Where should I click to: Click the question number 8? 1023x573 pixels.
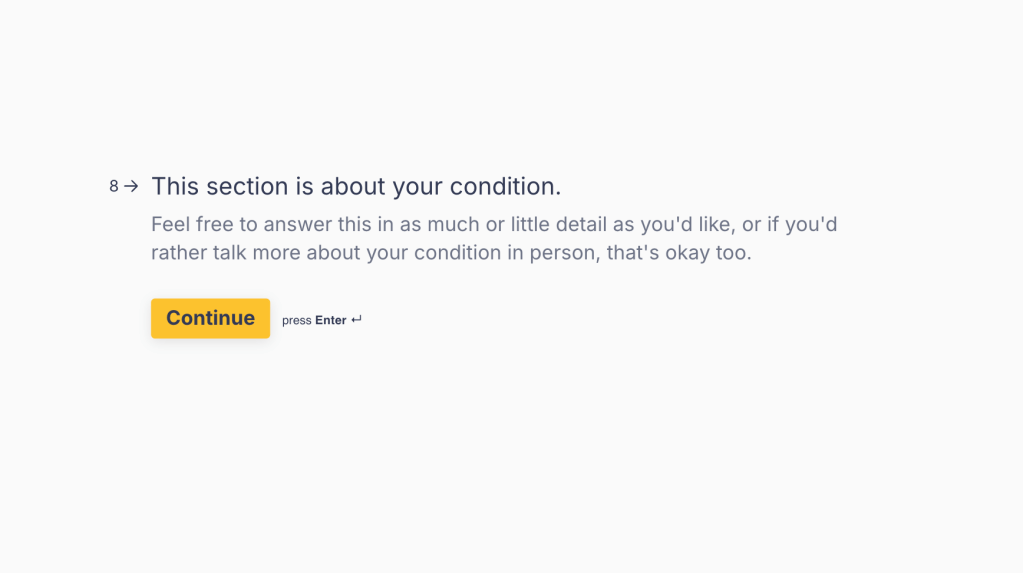pos(114,186)
